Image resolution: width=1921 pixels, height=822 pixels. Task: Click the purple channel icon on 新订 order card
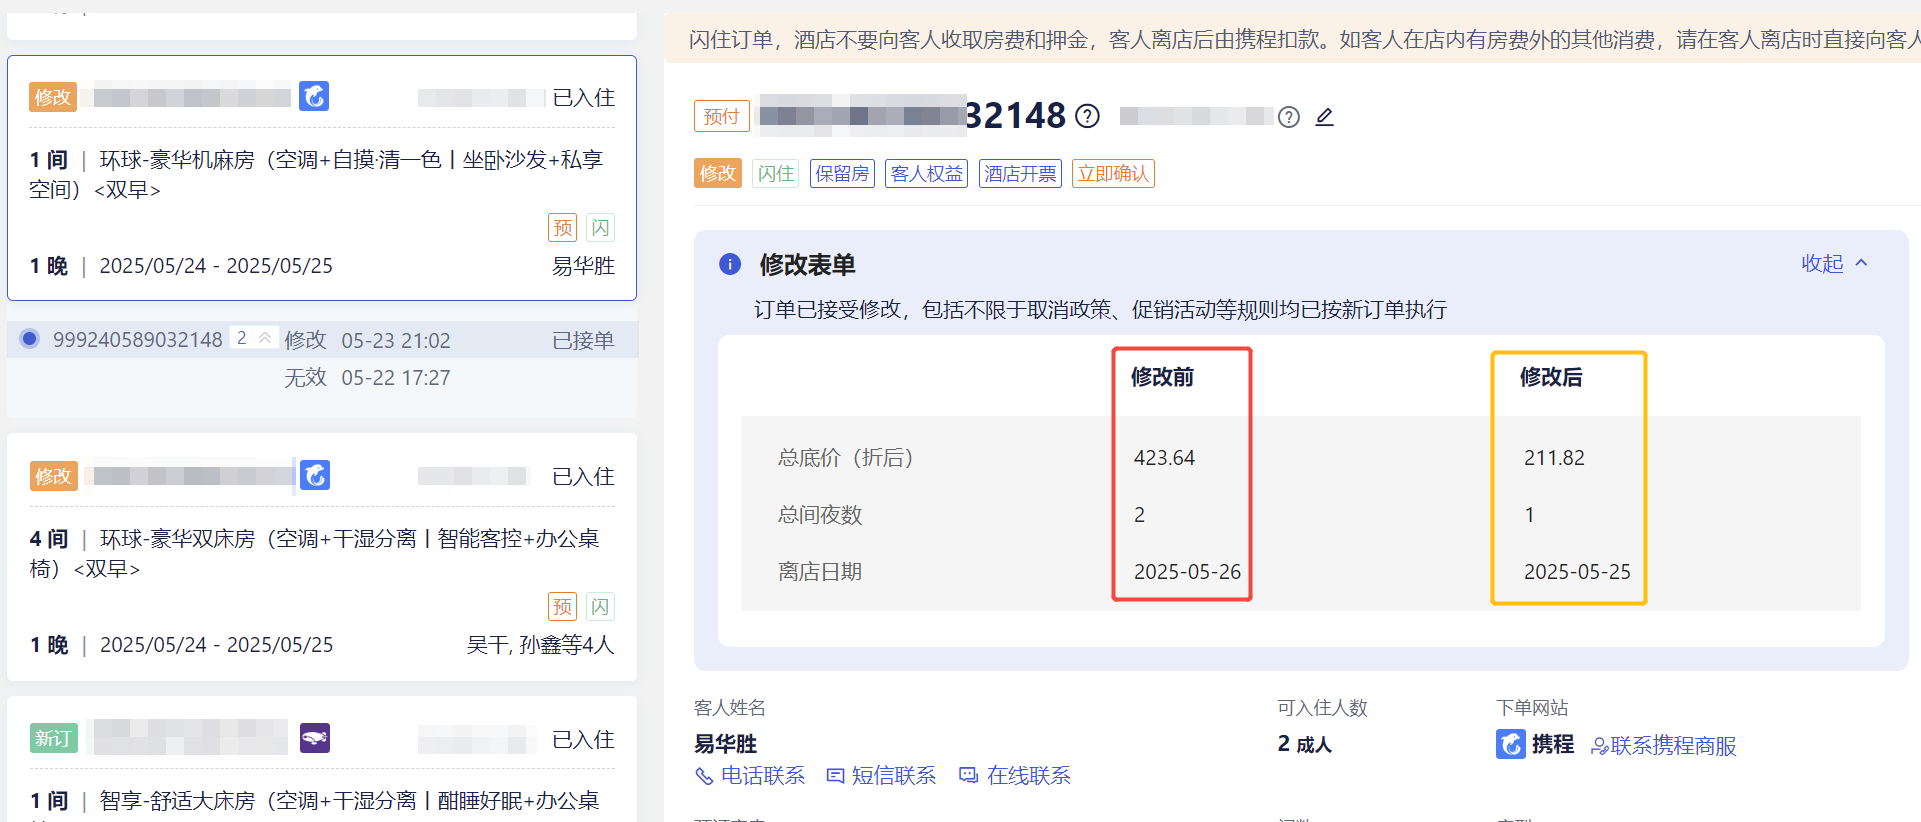pyautogui.click(x=315, y=738)
